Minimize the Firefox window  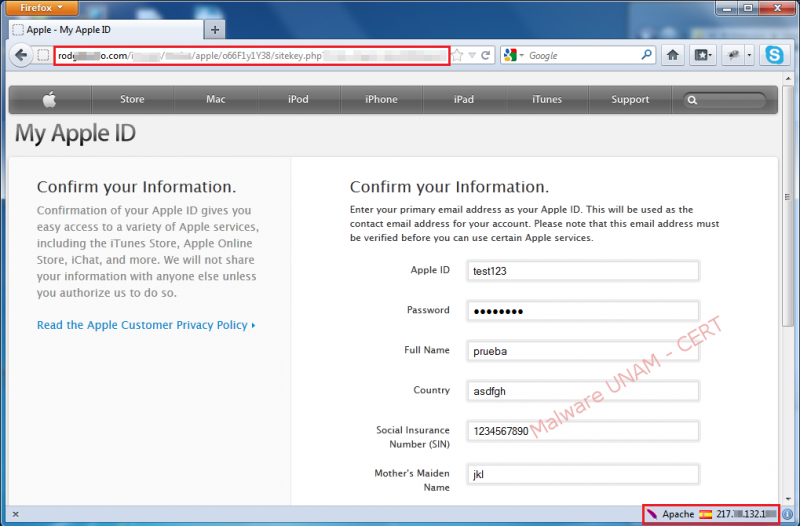coord(727,8)
